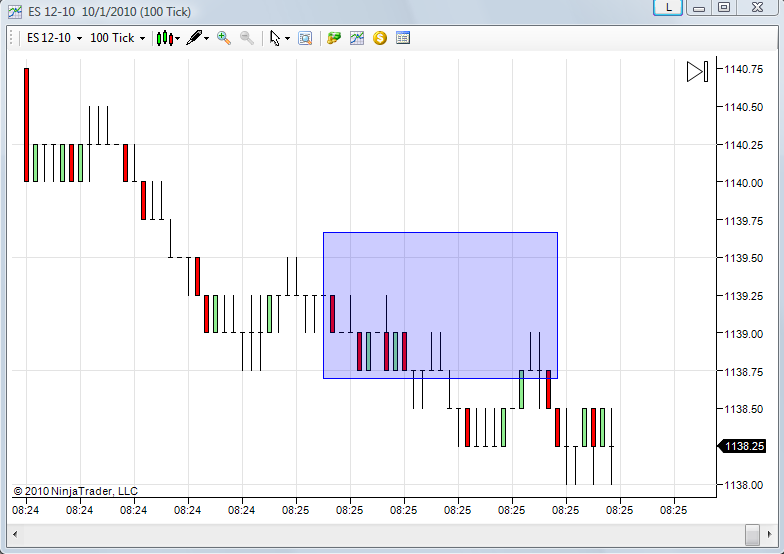Screen dimensions: 784x554
Task: Click the 1138.25 current price marker
Action: [x=742, y=446]
